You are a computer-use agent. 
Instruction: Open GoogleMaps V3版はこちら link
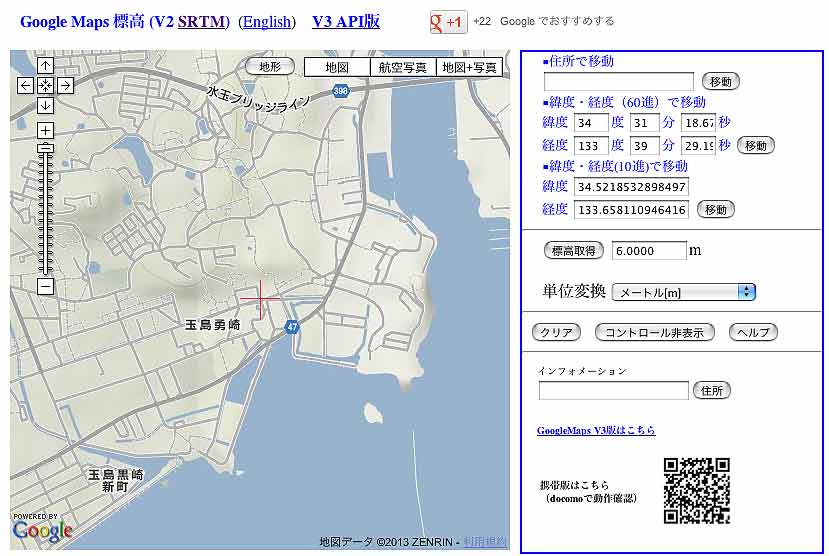[x=596, y=430]
